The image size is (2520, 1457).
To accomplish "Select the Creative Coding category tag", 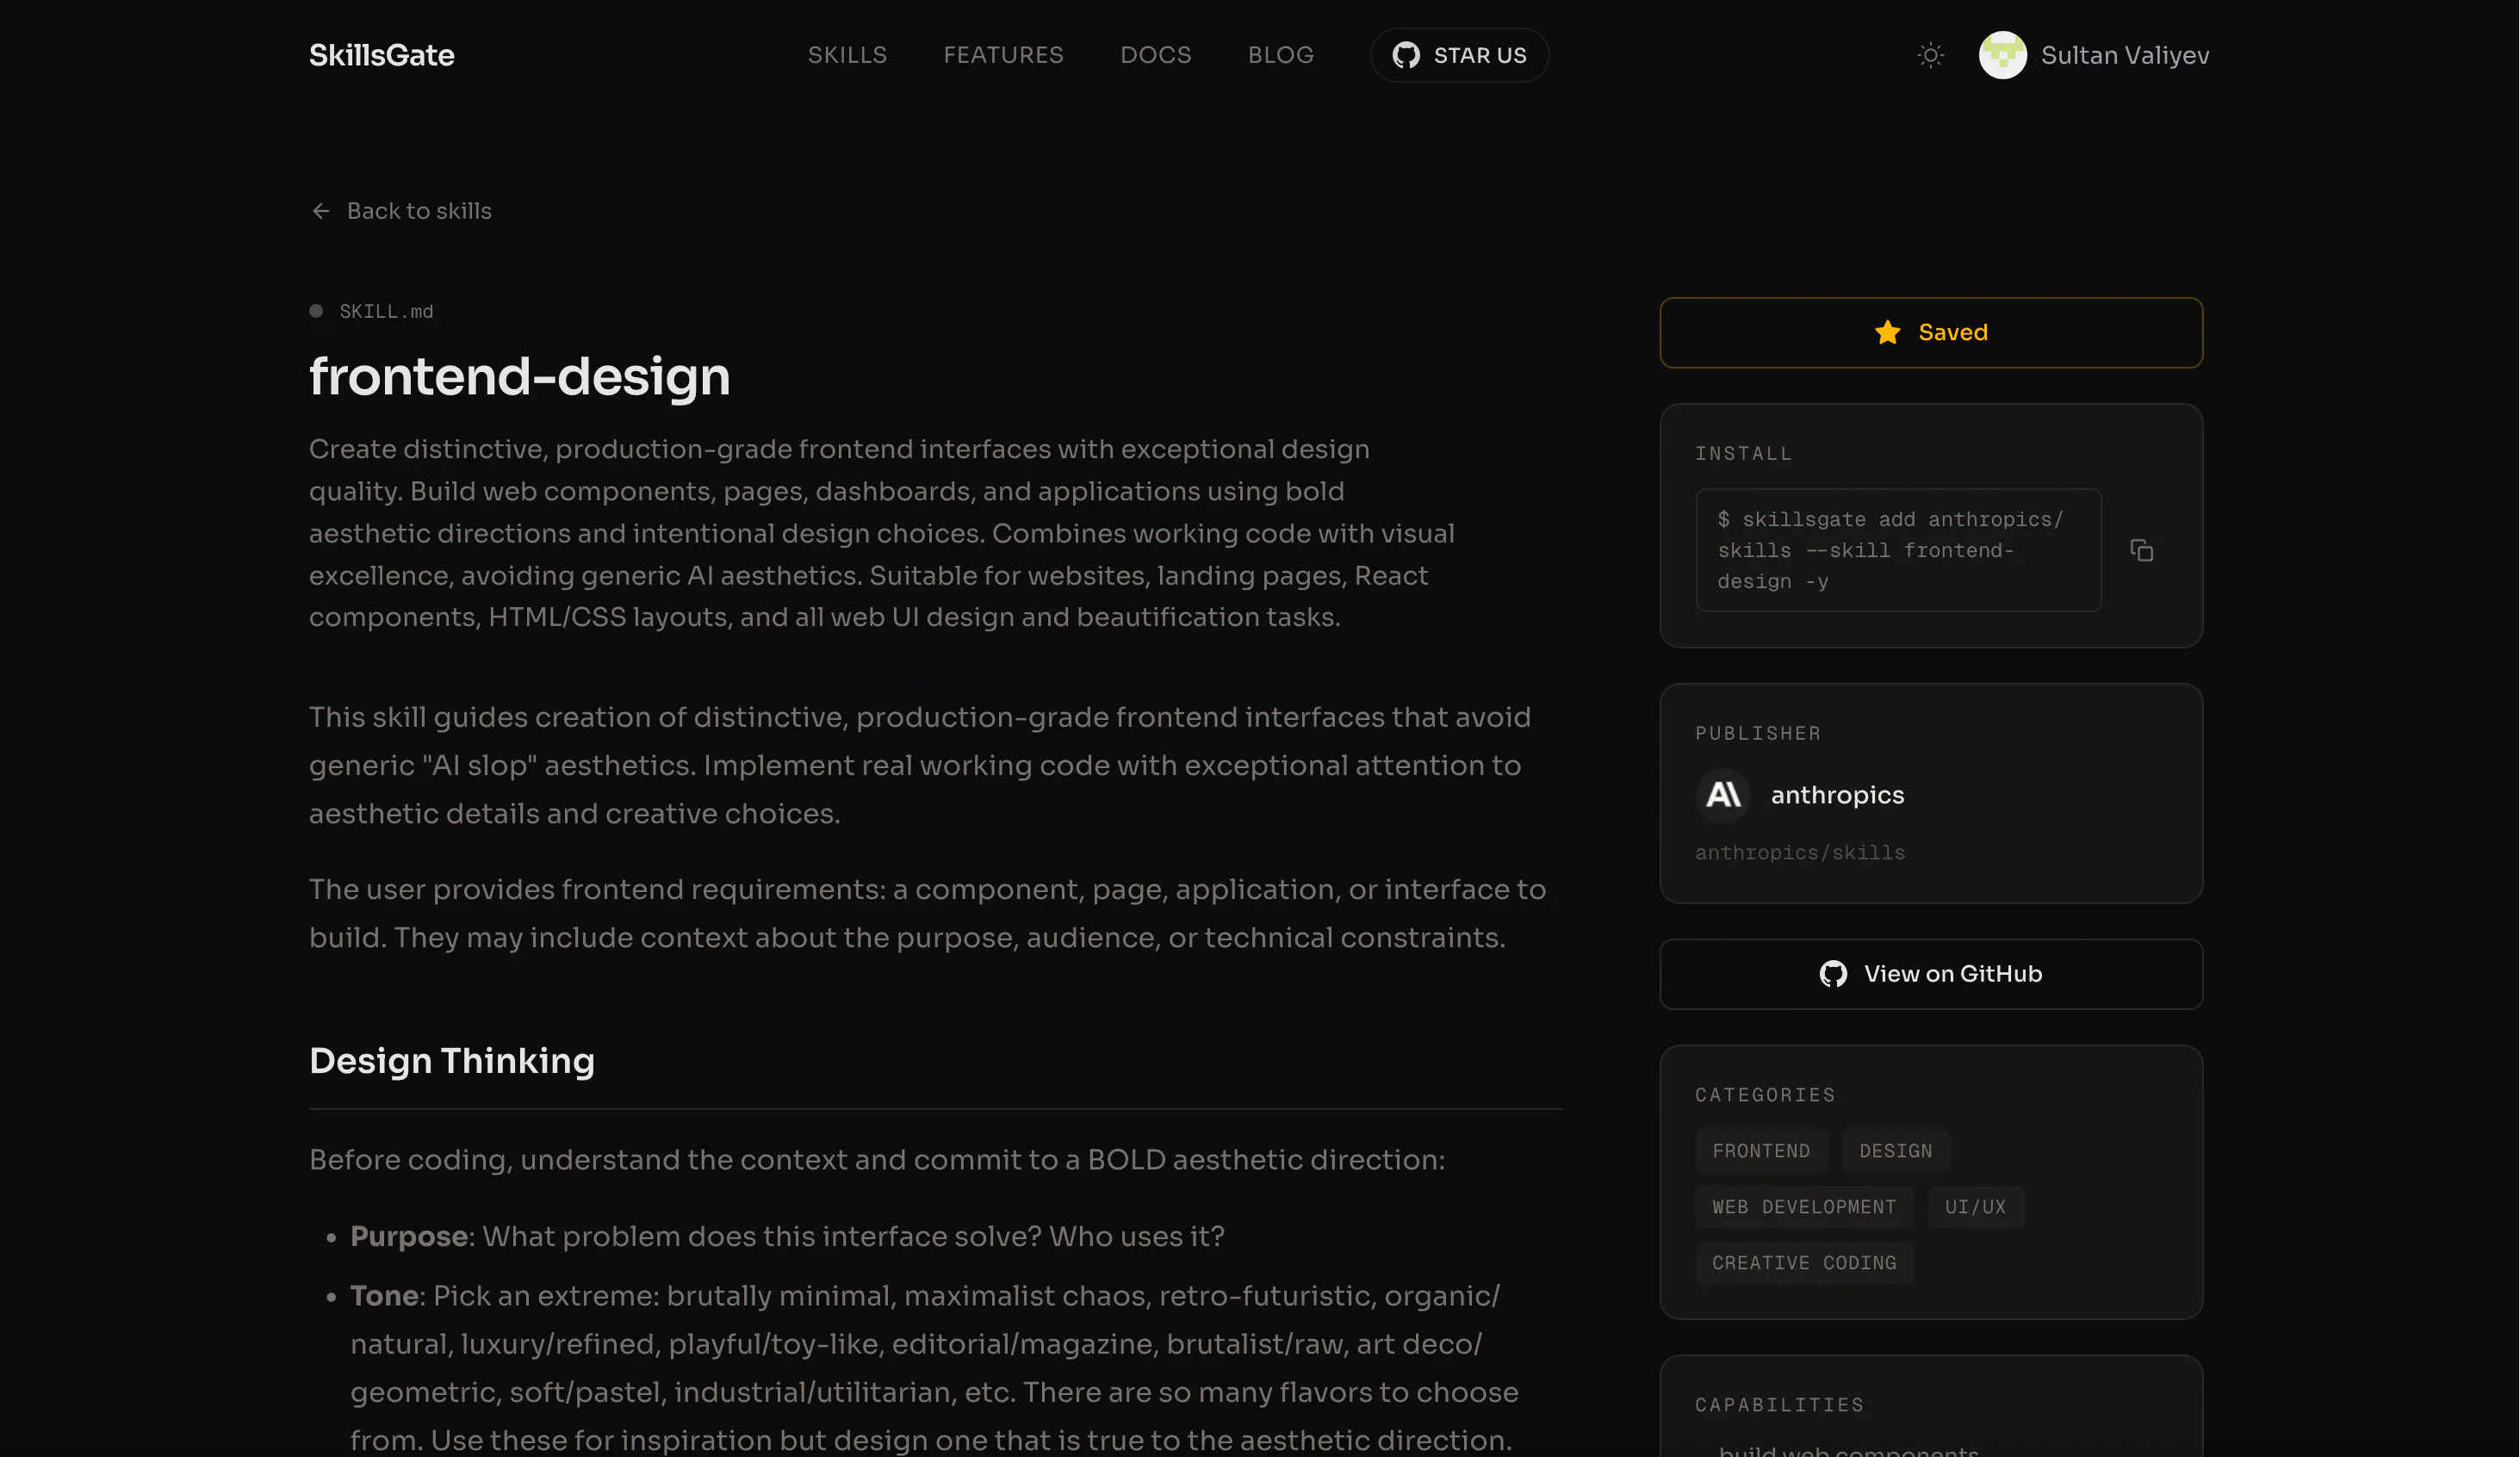I will (1804, 1263).
